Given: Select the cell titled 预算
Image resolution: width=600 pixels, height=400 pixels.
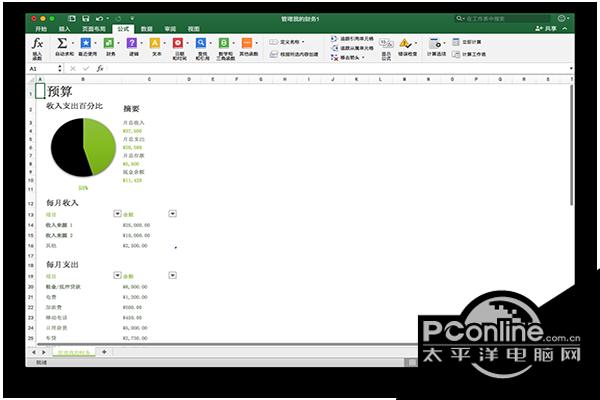Looking at the screenshot, I should tap(59, 91).
